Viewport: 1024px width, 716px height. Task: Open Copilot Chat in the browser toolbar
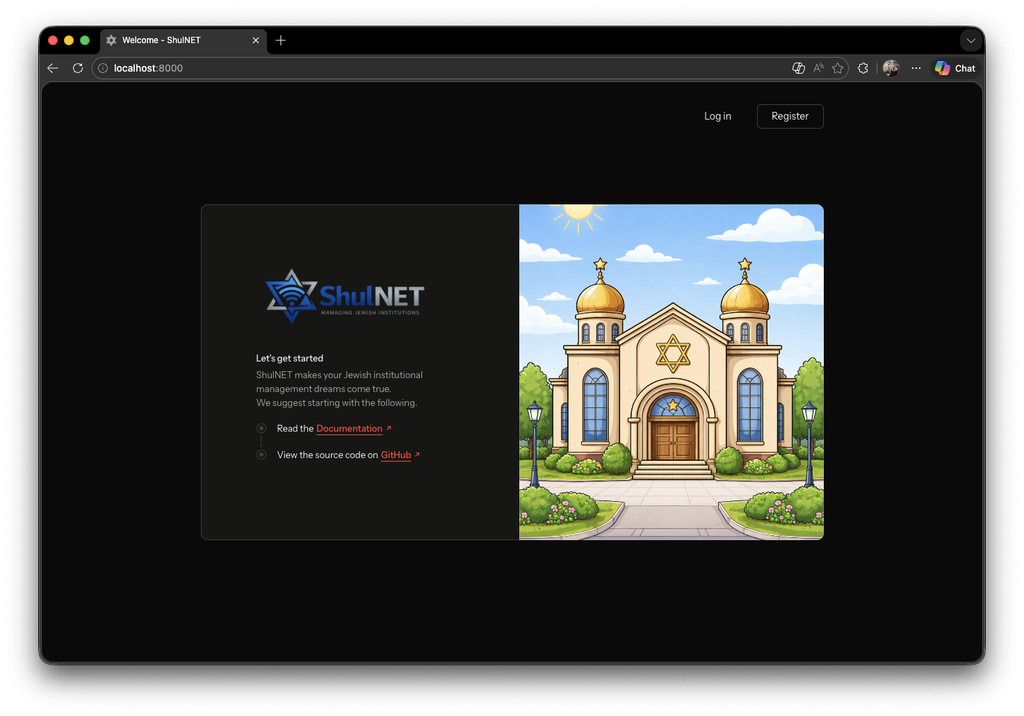(954, 68)
